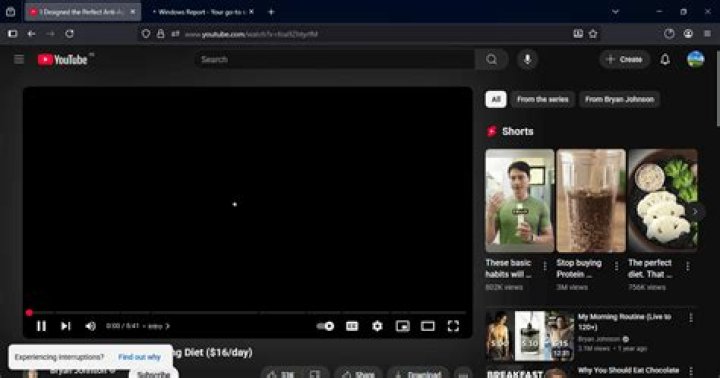
Task: Enable miniplayer mode
Action: (403, 326)
